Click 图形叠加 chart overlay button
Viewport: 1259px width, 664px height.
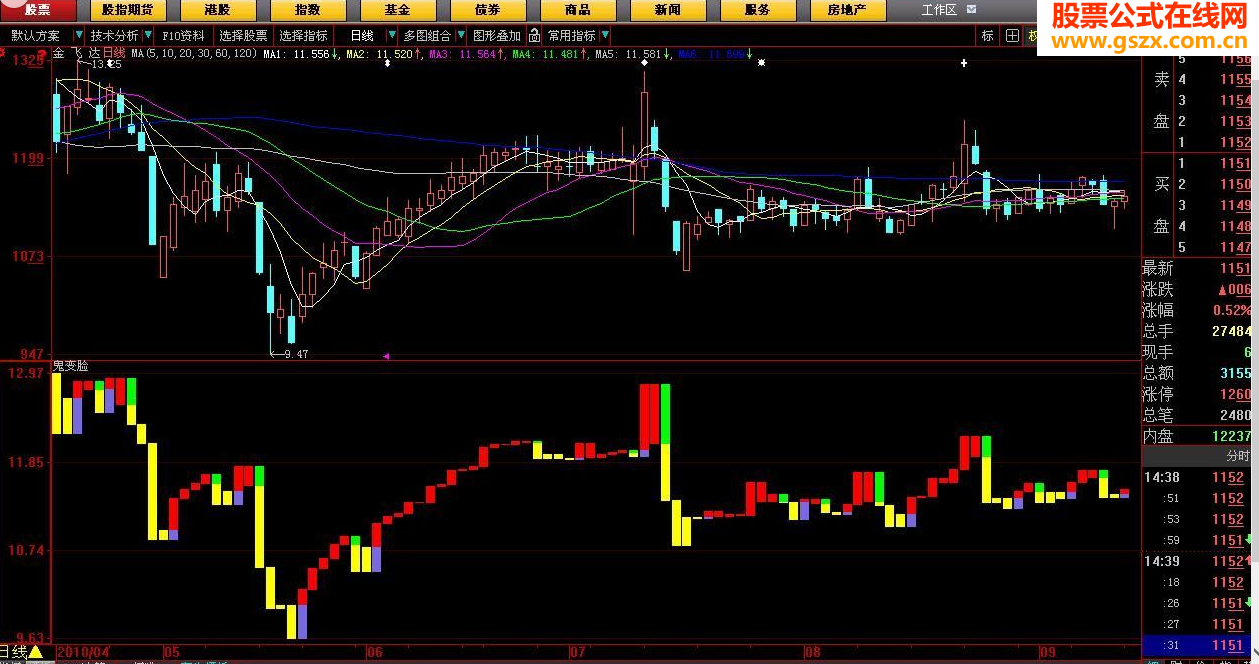(497, 35)
